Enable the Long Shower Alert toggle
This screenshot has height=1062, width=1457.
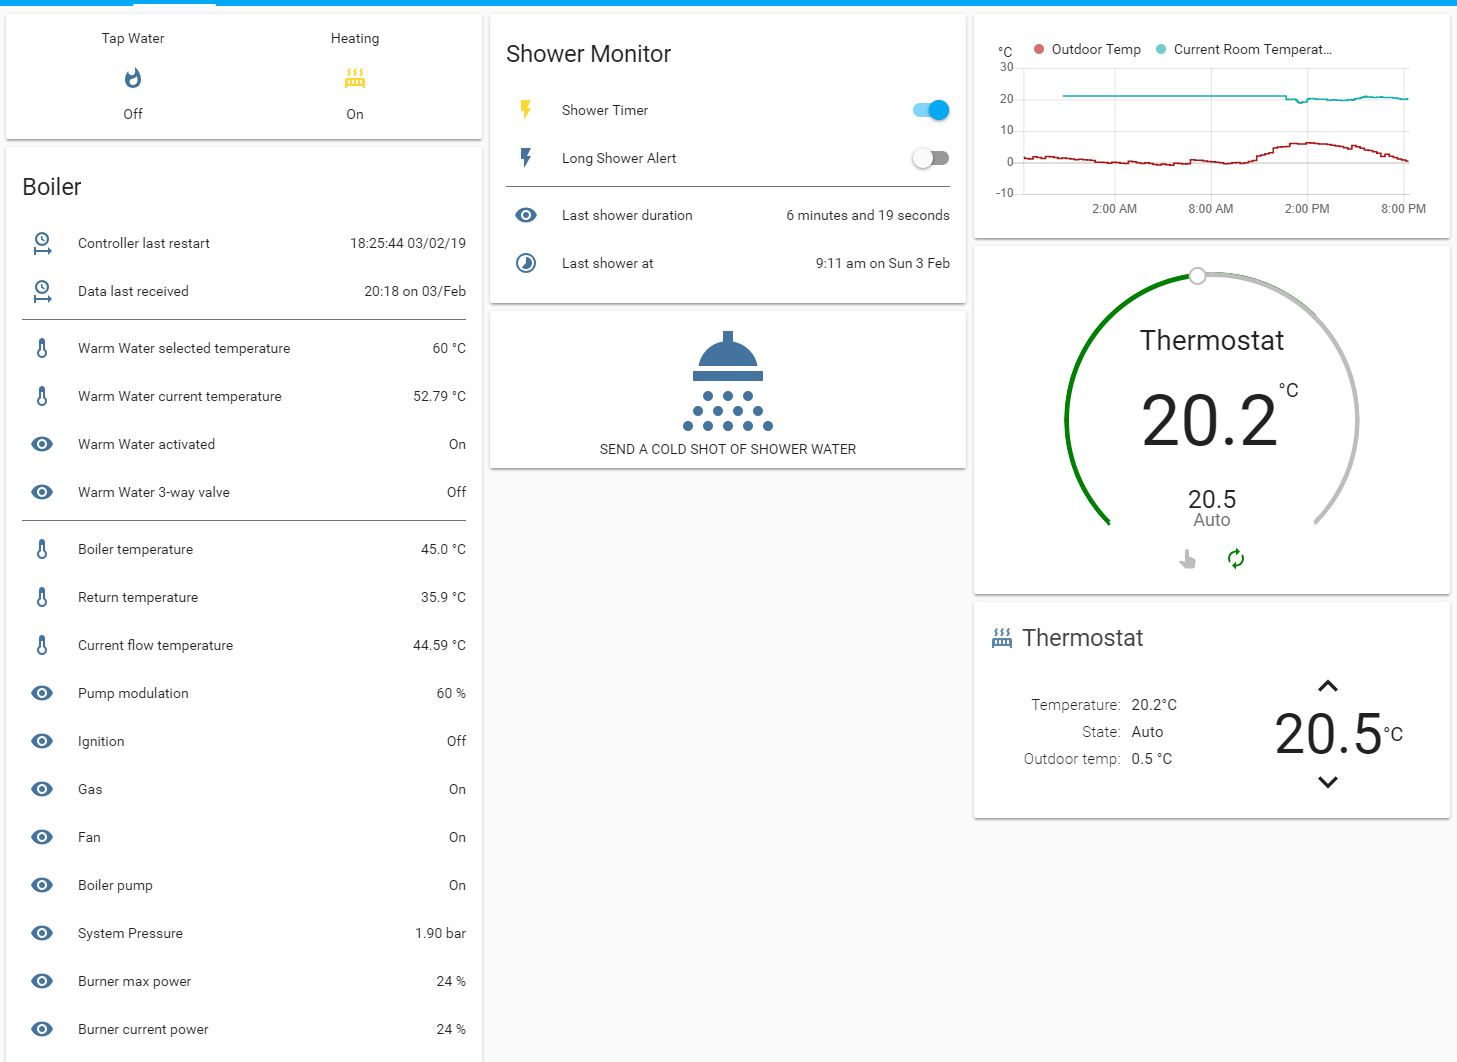pyautogui.click(x=930, y=158)
